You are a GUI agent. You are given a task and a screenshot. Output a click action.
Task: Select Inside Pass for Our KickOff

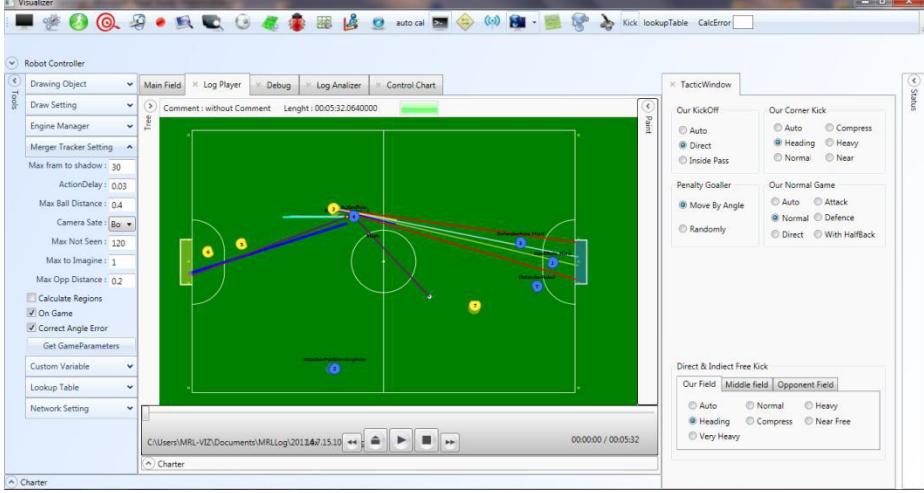(x=682, y=160)
